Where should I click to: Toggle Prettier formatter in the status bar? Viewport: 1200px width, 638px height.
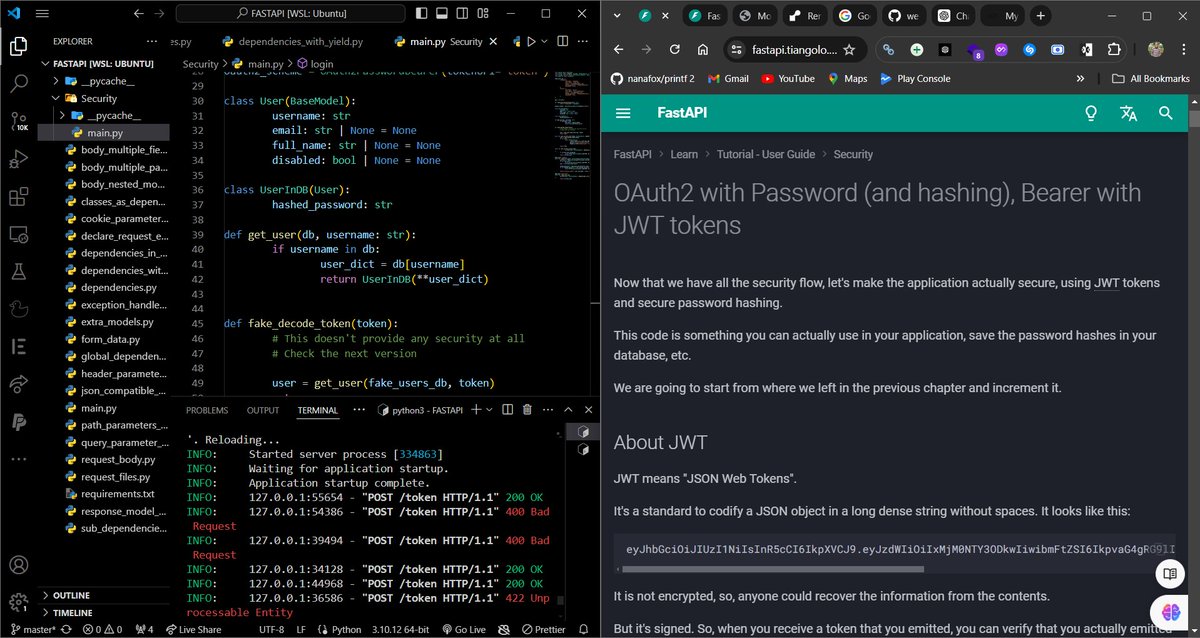click(545, 630)
